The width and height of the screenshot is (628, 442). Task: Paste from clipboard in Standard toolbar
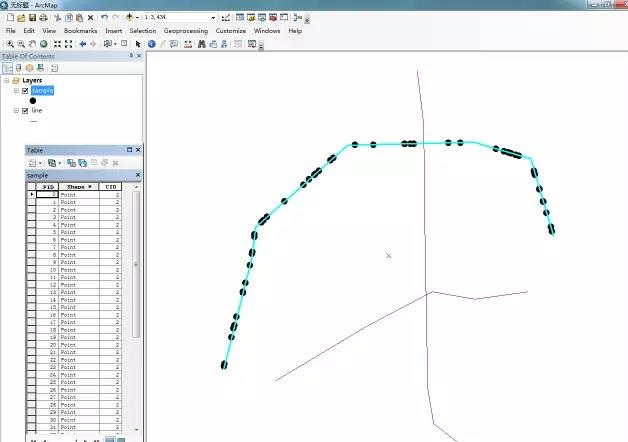(79, 18)
